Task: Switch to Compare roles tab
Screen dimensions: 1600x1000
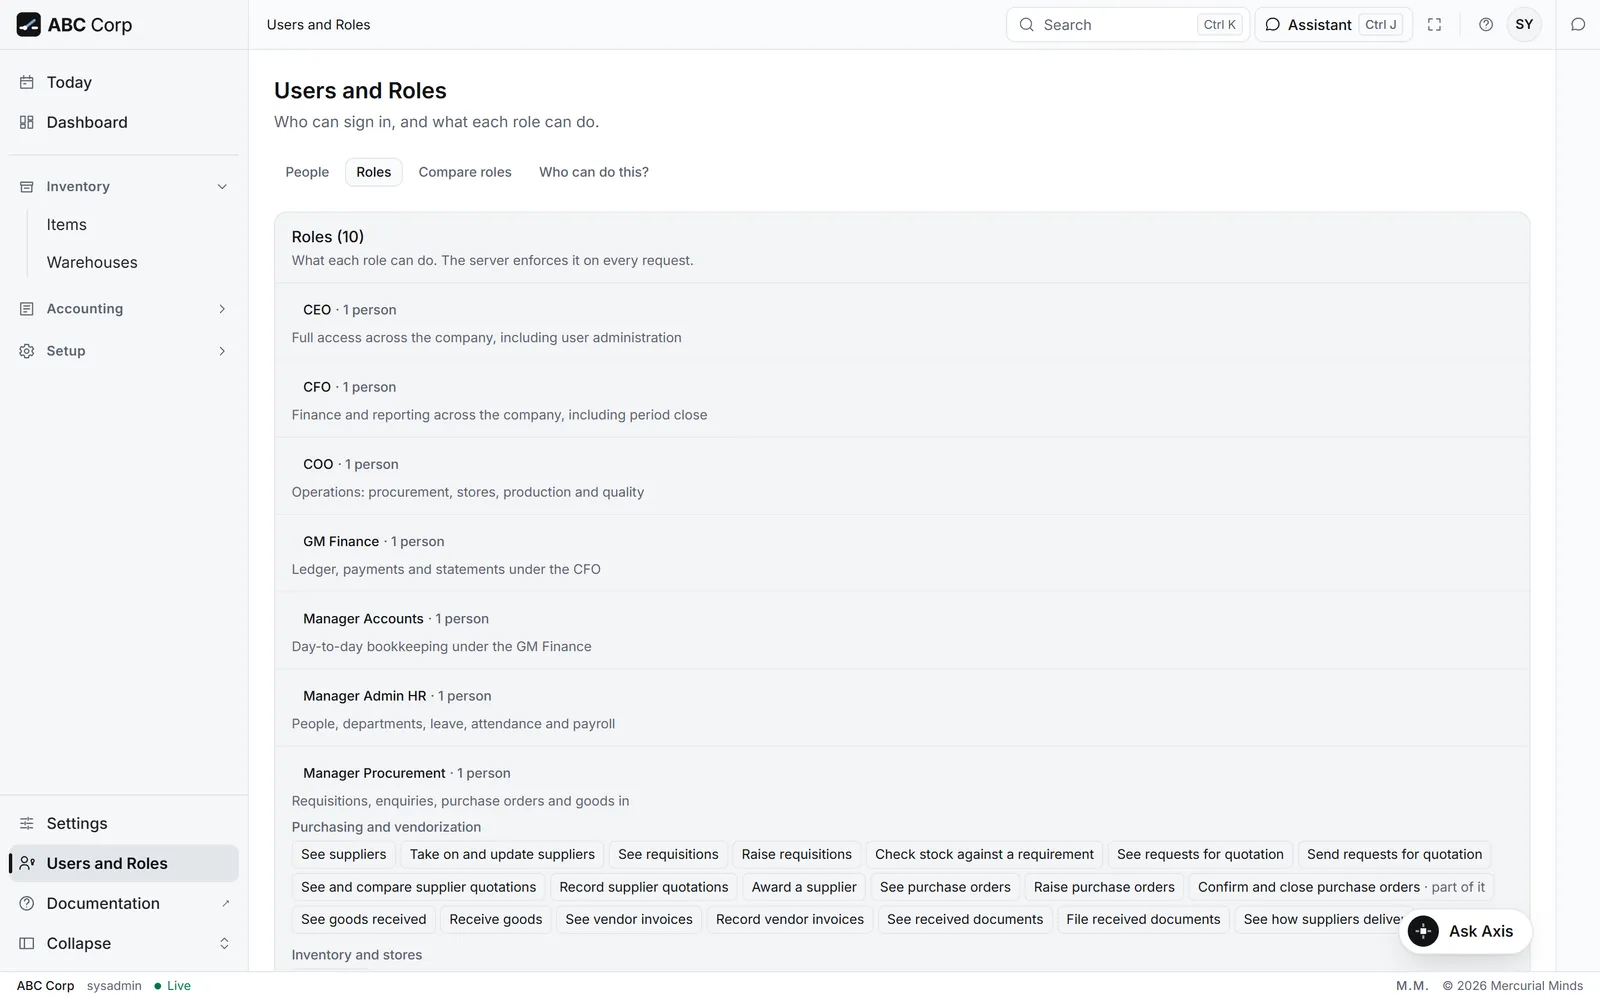Action: [465, 172]
